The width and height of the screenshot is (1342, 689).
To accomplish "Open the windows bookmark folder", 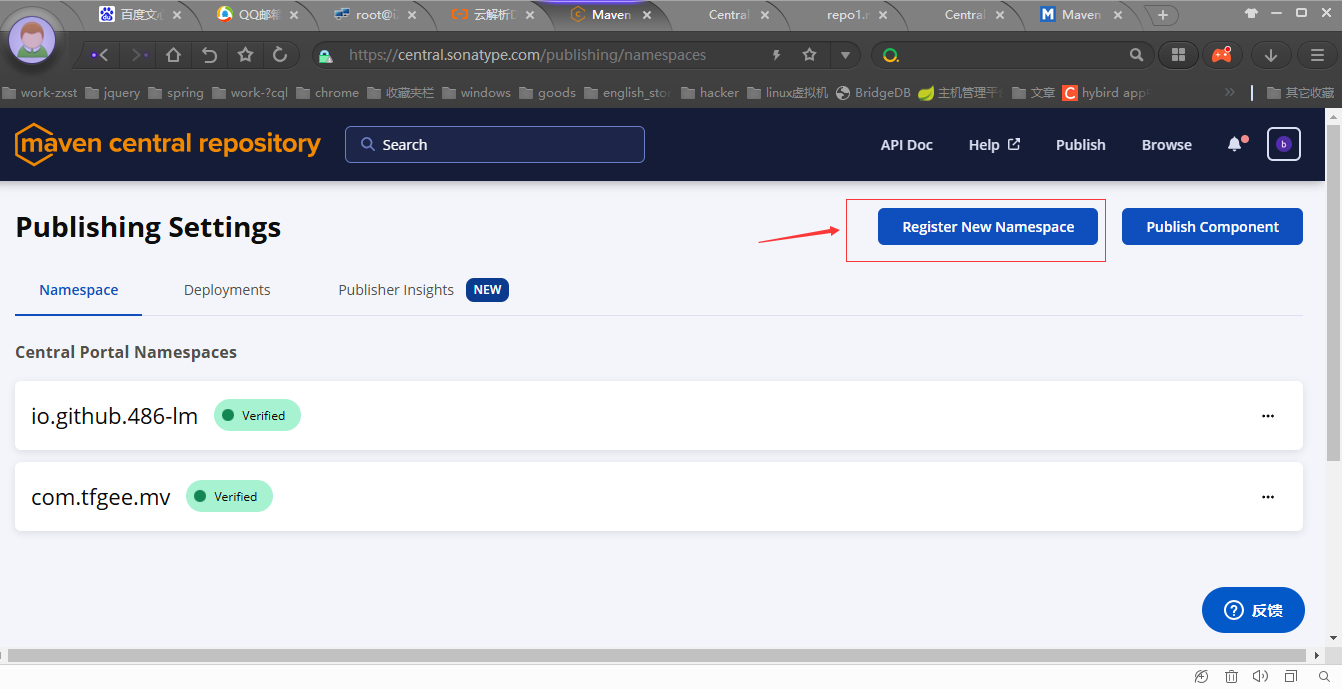I will coord(476,92).
